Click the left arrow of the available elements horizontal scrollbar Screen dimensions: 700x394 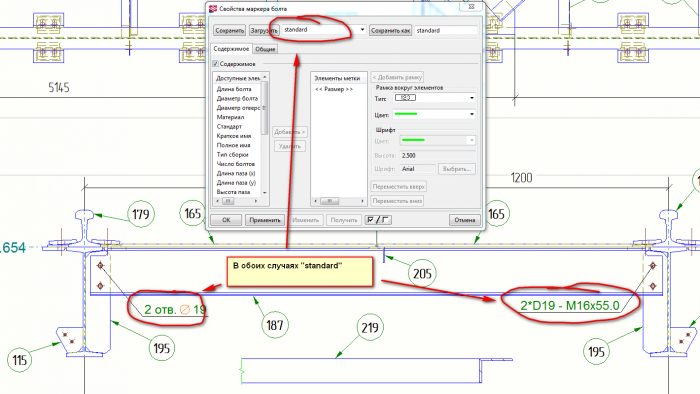point(217,201)
